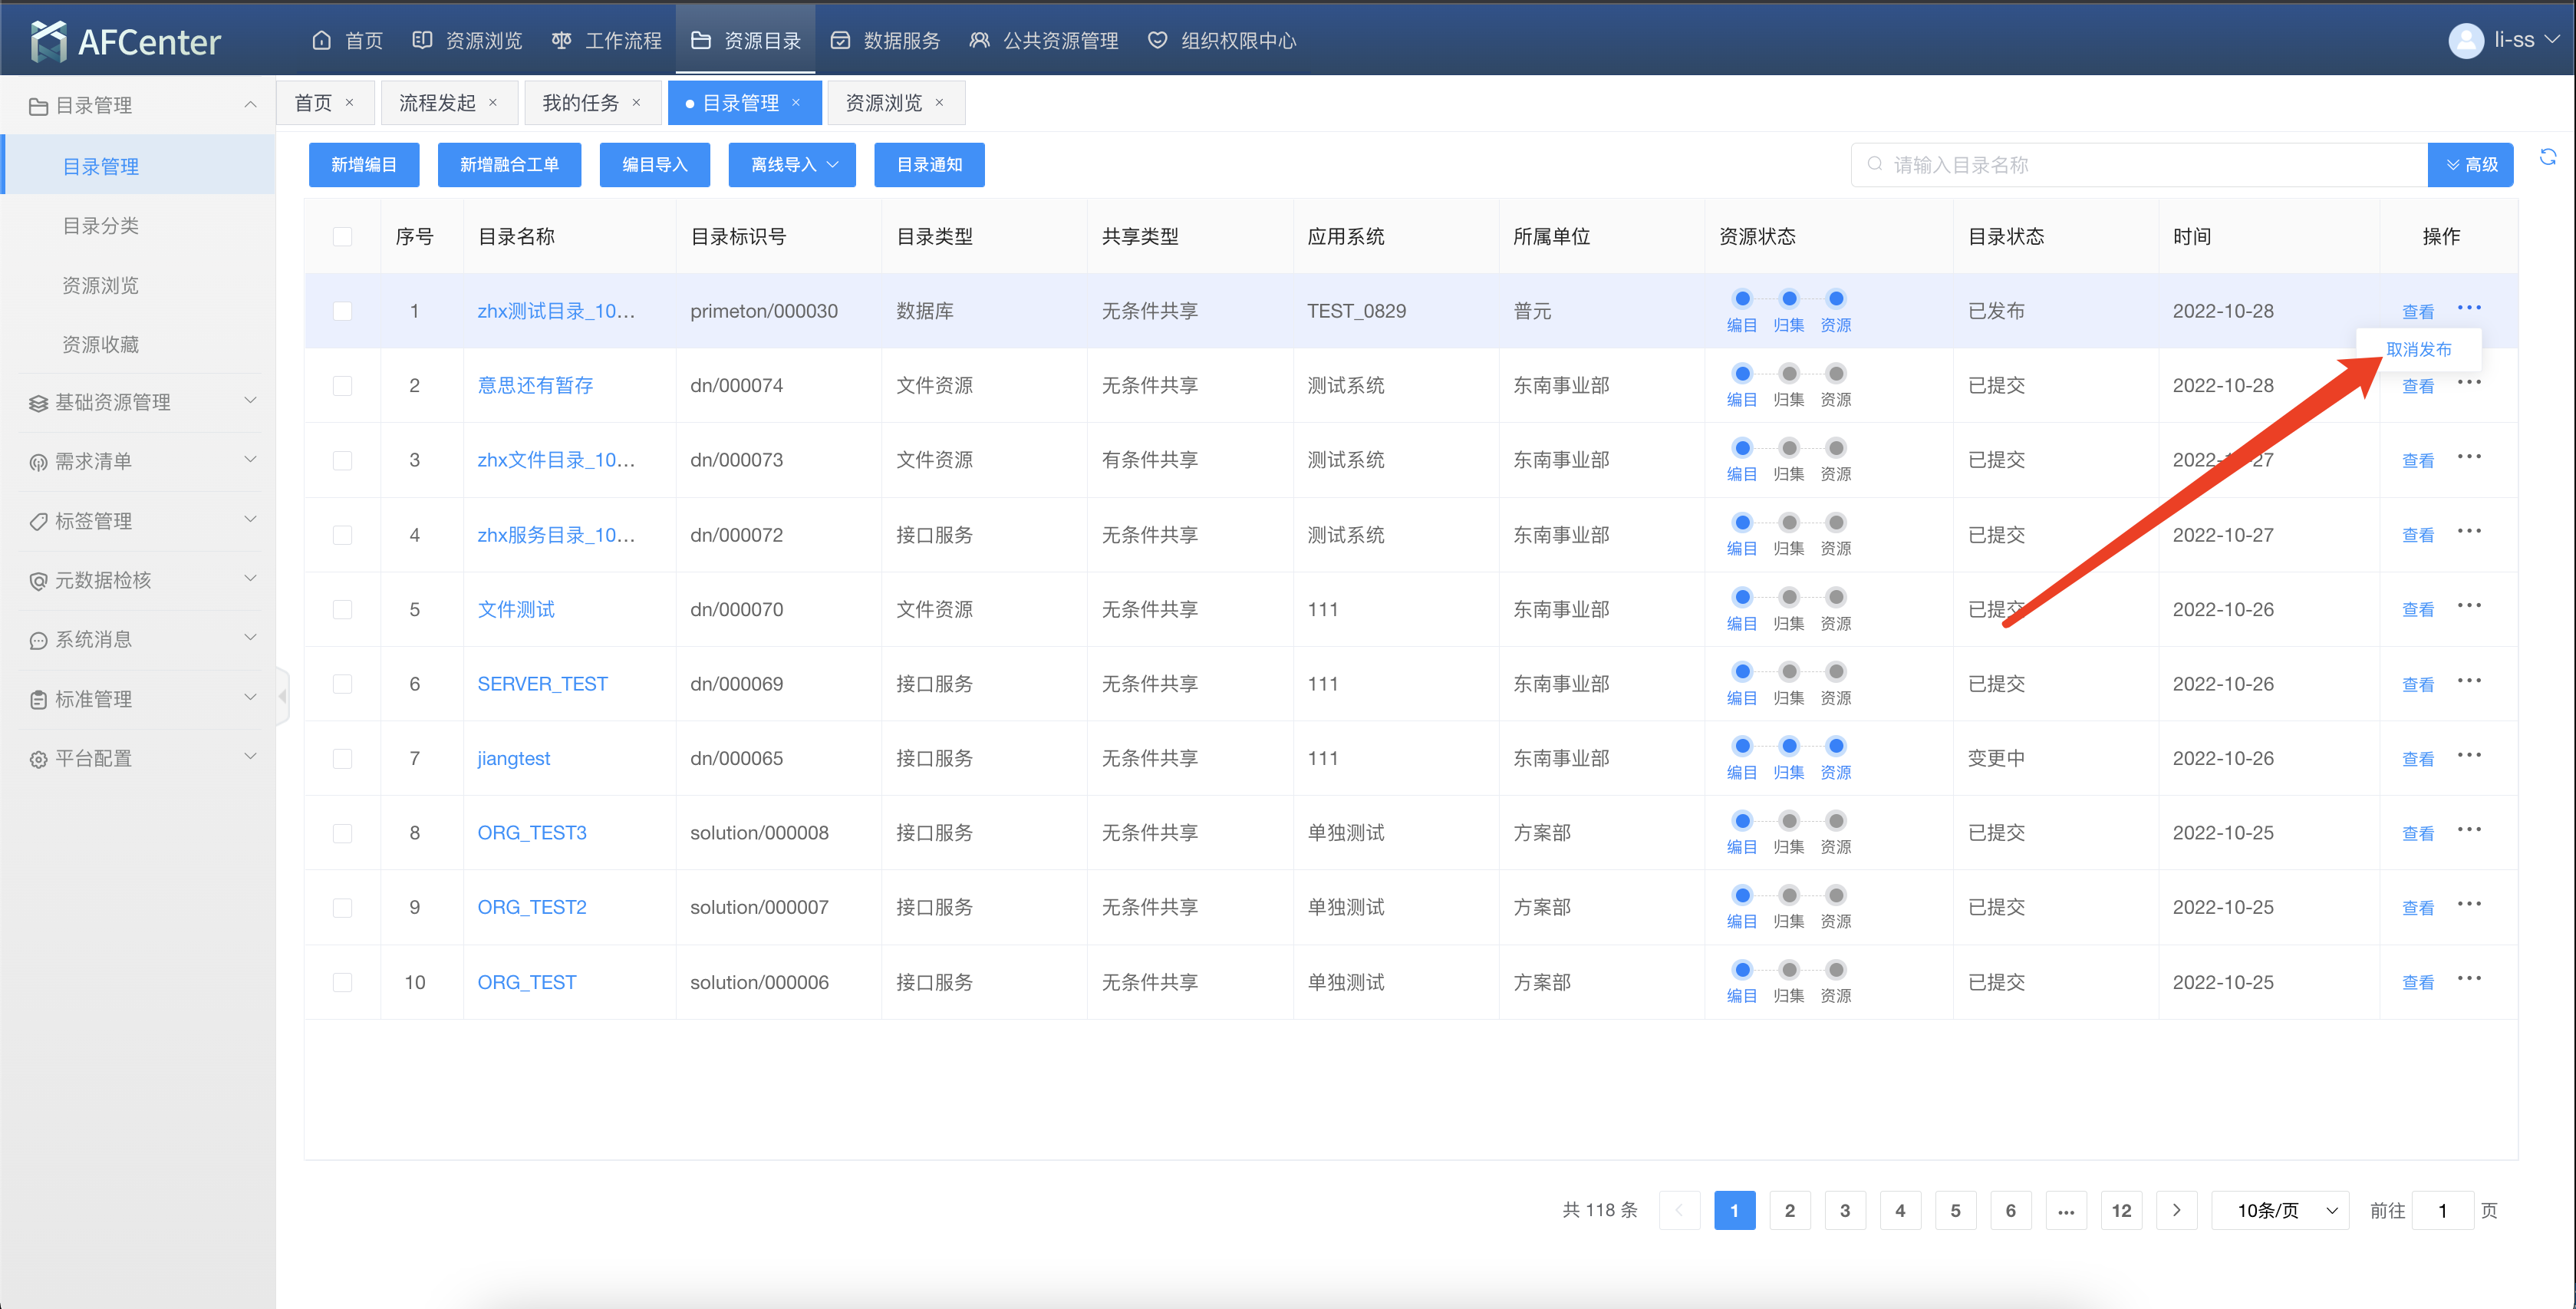Click 资源 status dot in jiangtest row
Screen dimensions: 2576x1309
(x=1836, y=746)
